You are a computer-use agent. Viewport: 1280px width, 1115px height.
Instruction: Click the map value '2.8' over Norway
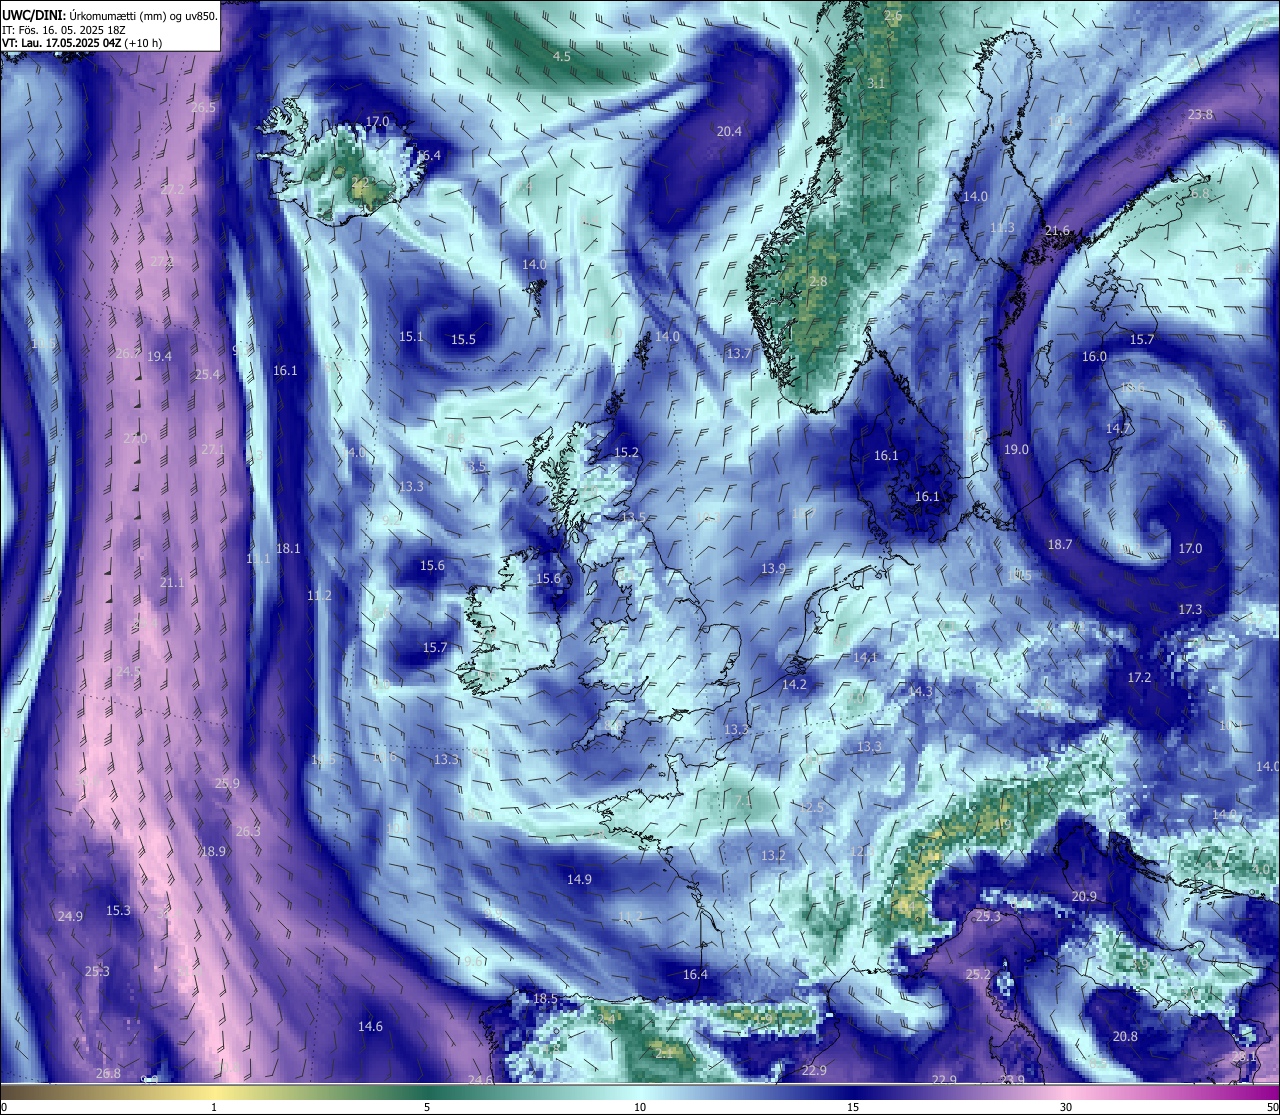818,282
